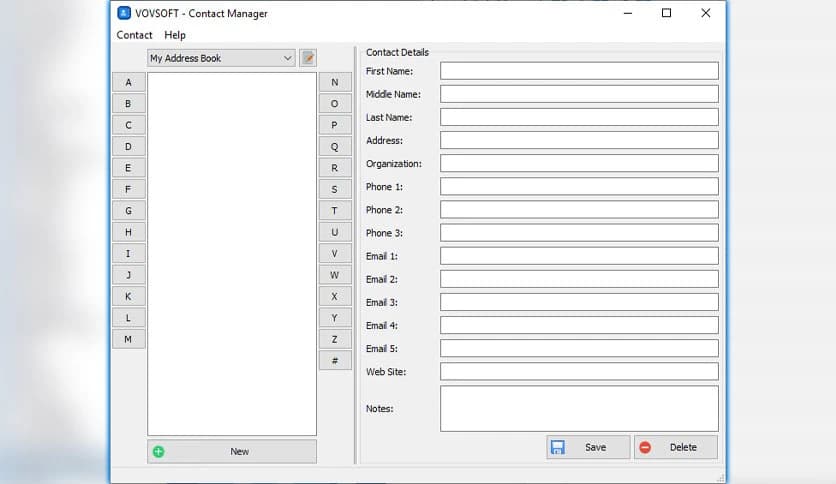Click the Z index button
Screen dimensions: 836x484
pos(335,339)
